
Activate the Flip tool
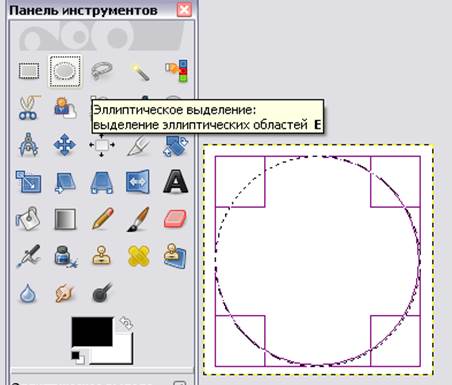138,182
